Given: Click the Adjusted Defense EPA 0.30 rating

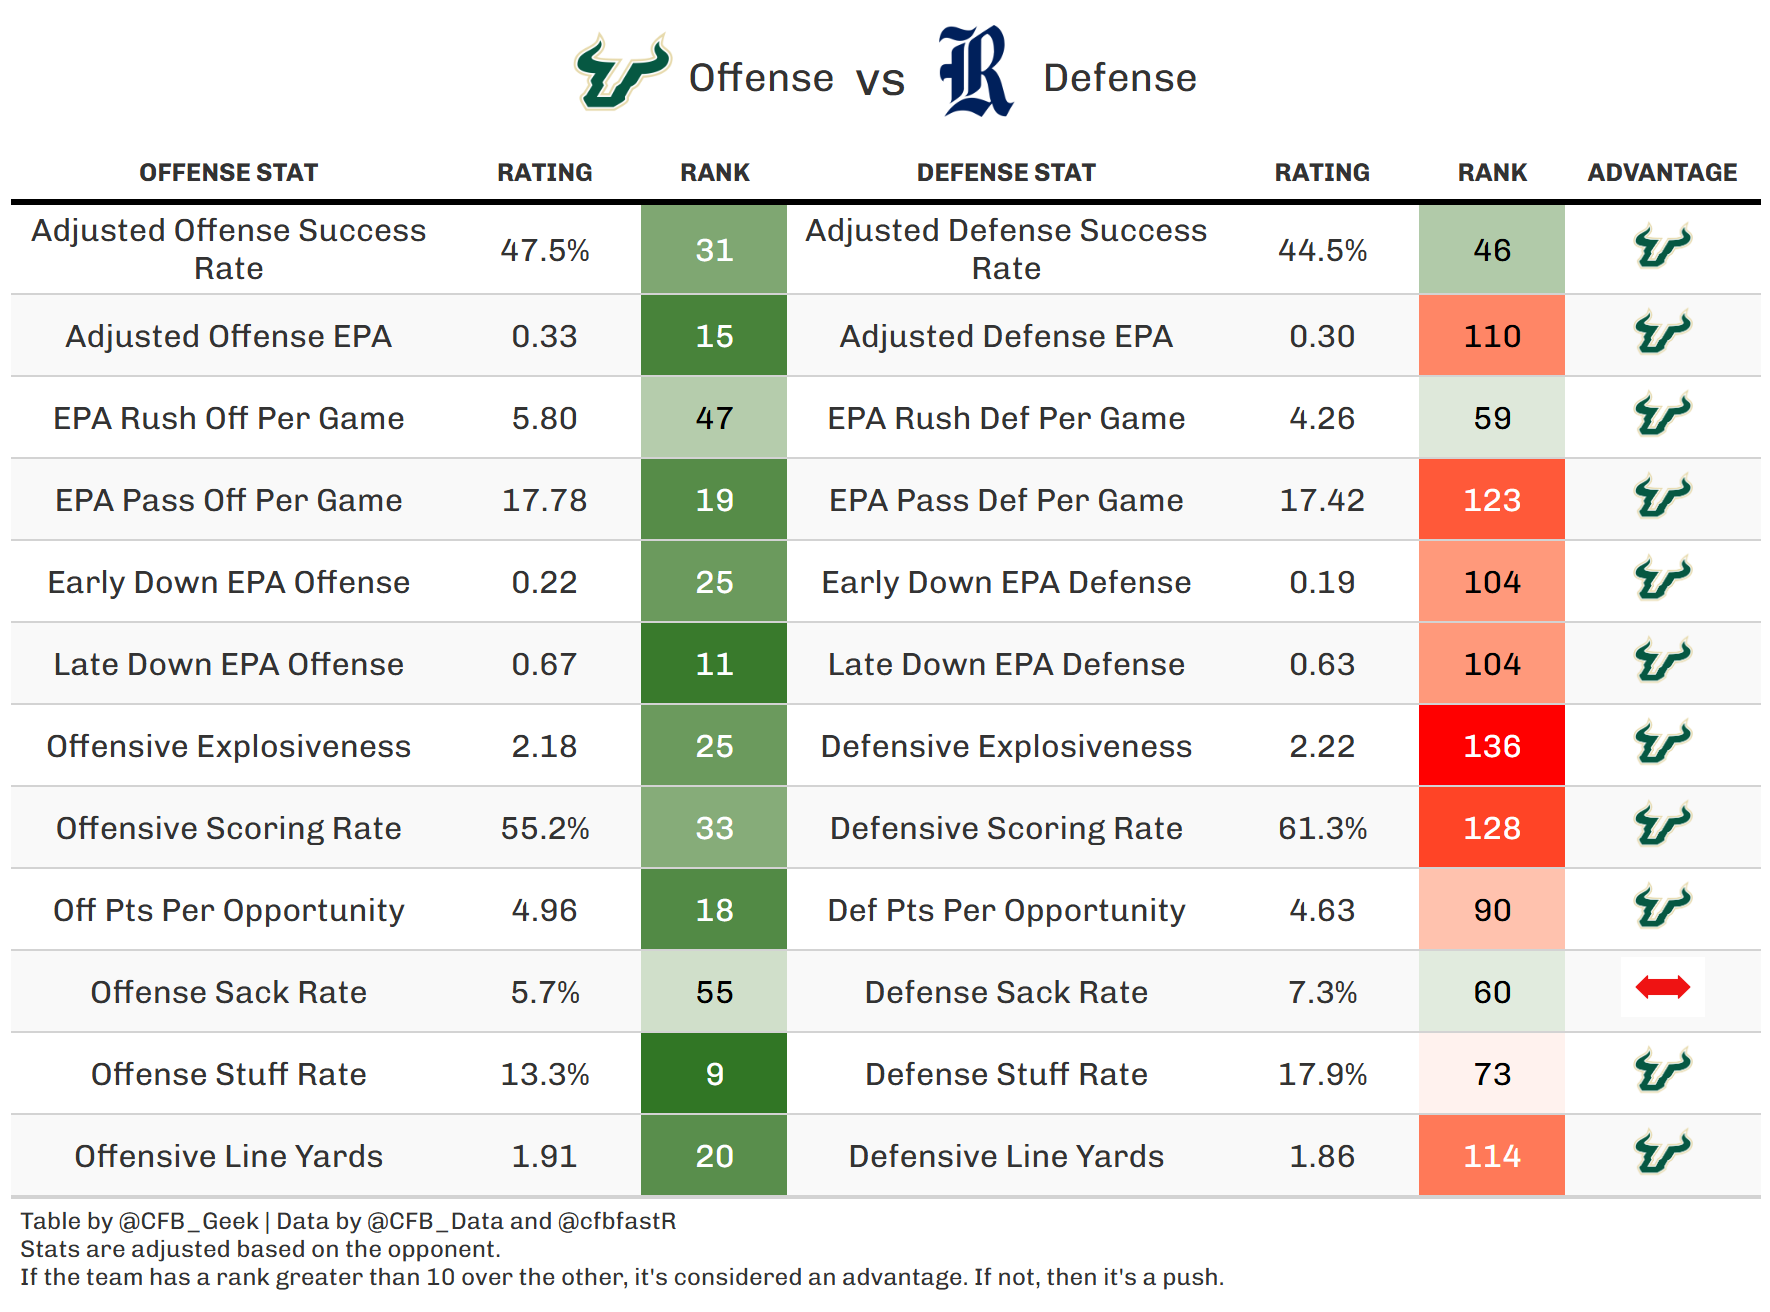Looking at the screenshot, I should coord(1322,336).
